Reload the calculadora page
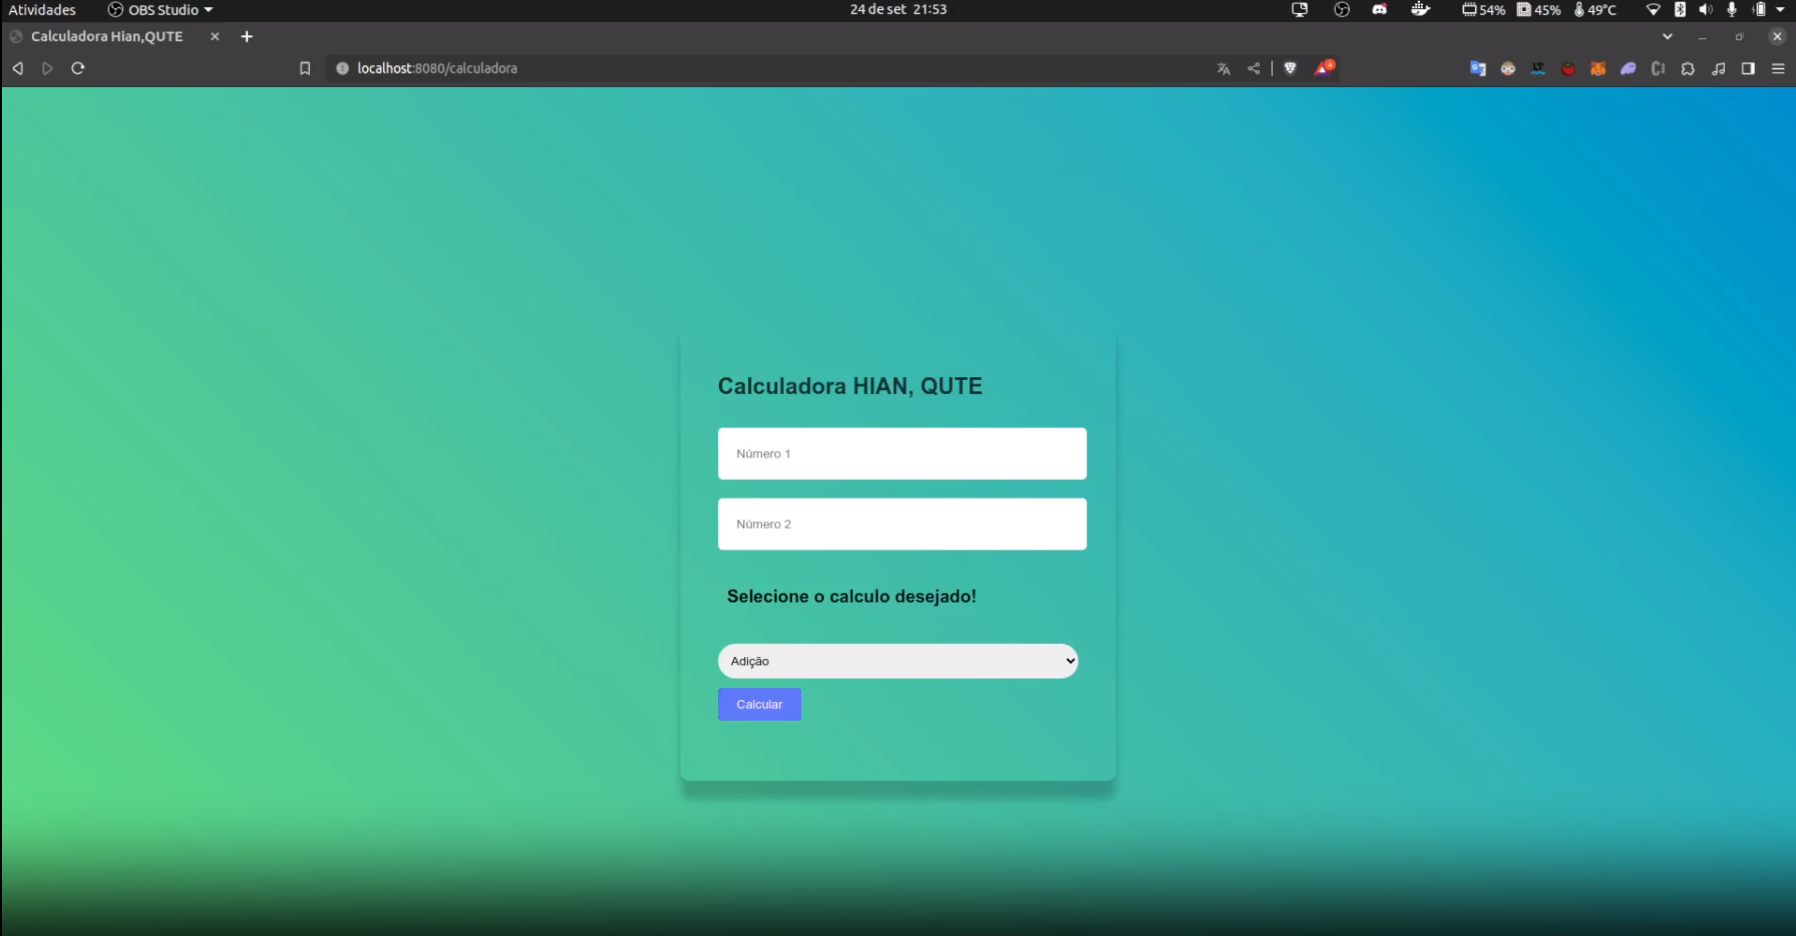This screenshot has height=936, width=1796. pos(78,68)
